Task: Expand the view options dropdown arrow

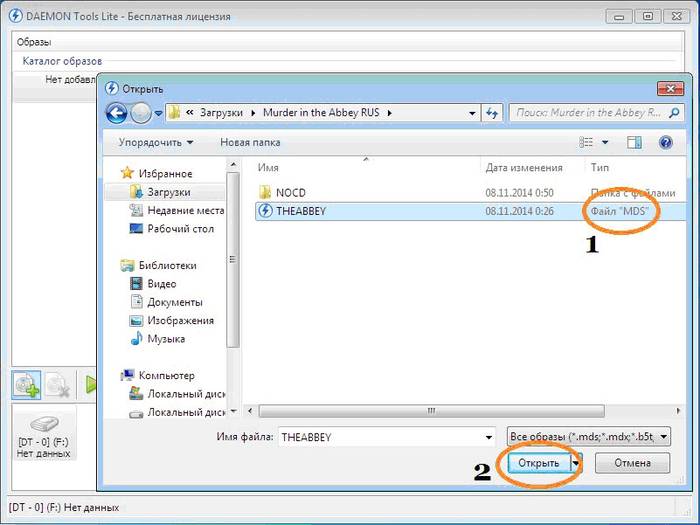Action: (x=605, y=143)
